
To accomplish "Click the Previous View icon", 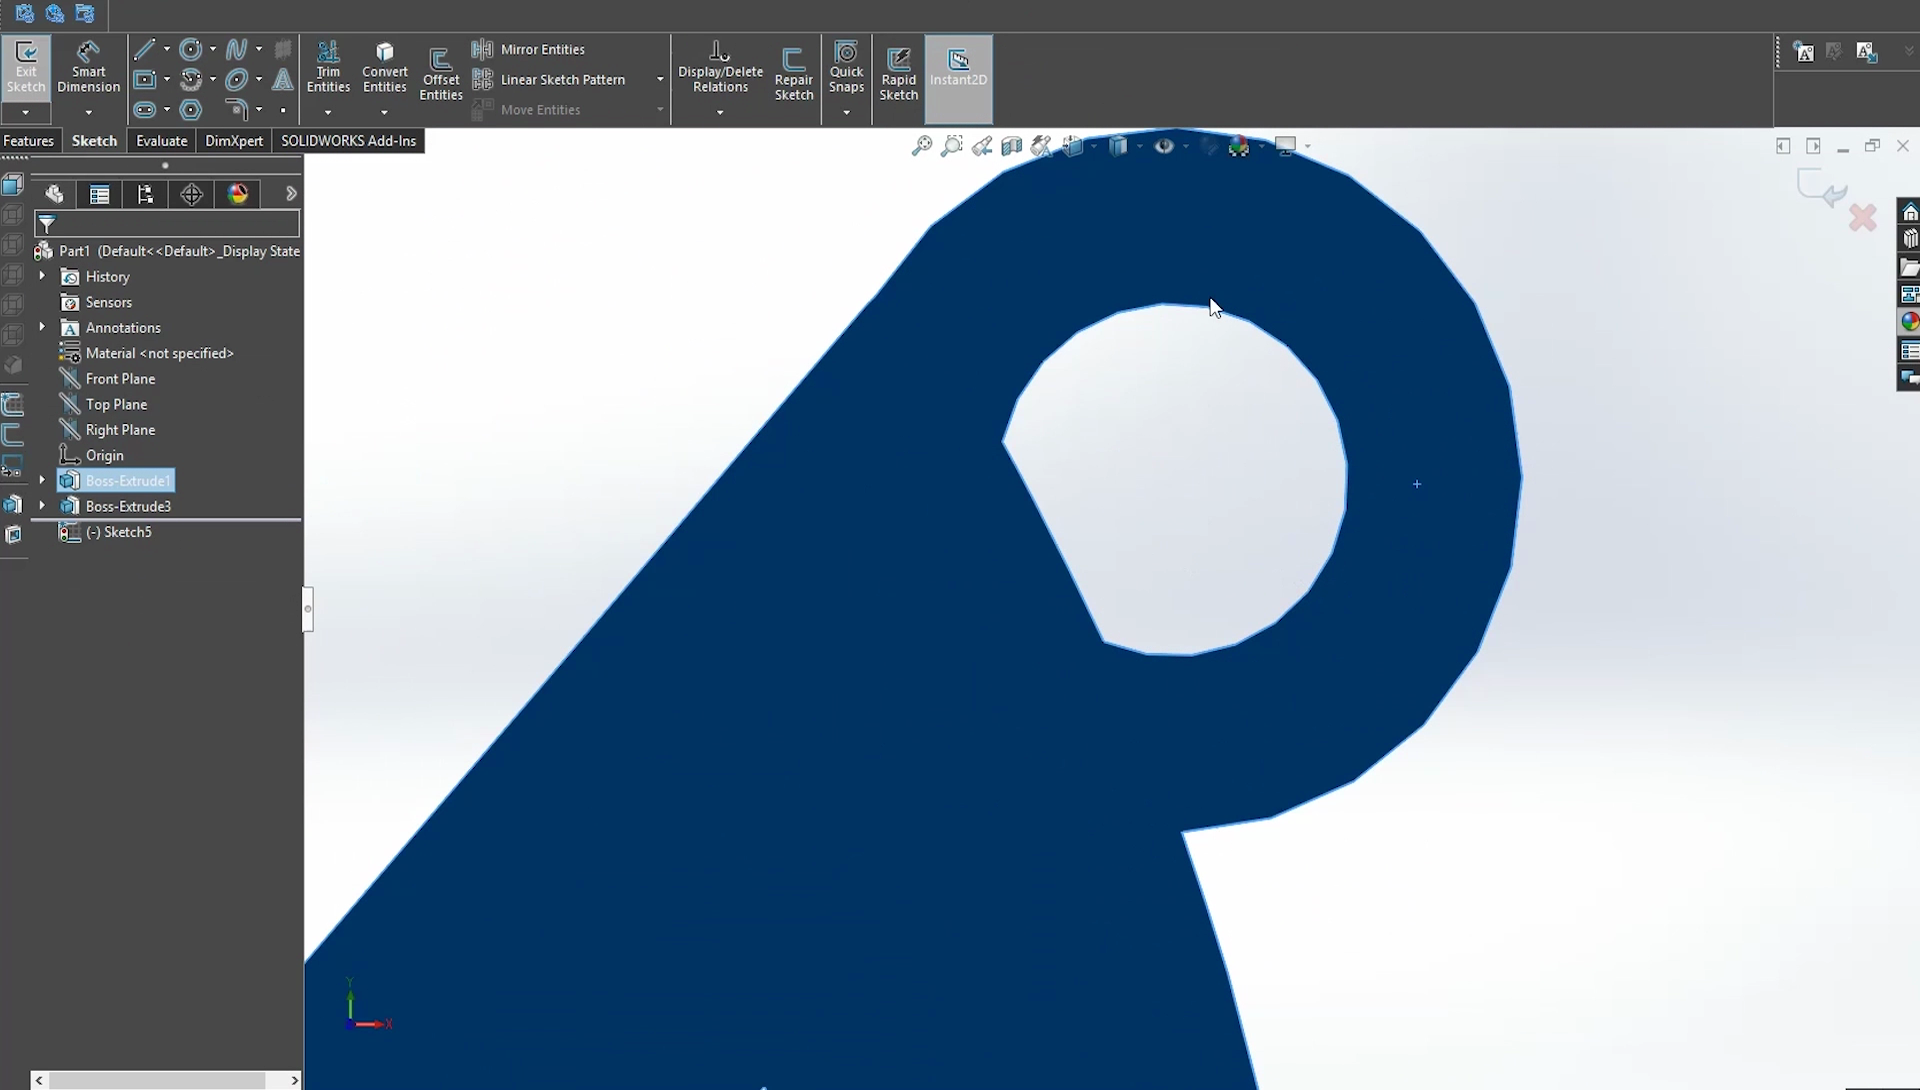I will (x=982, y=146).
